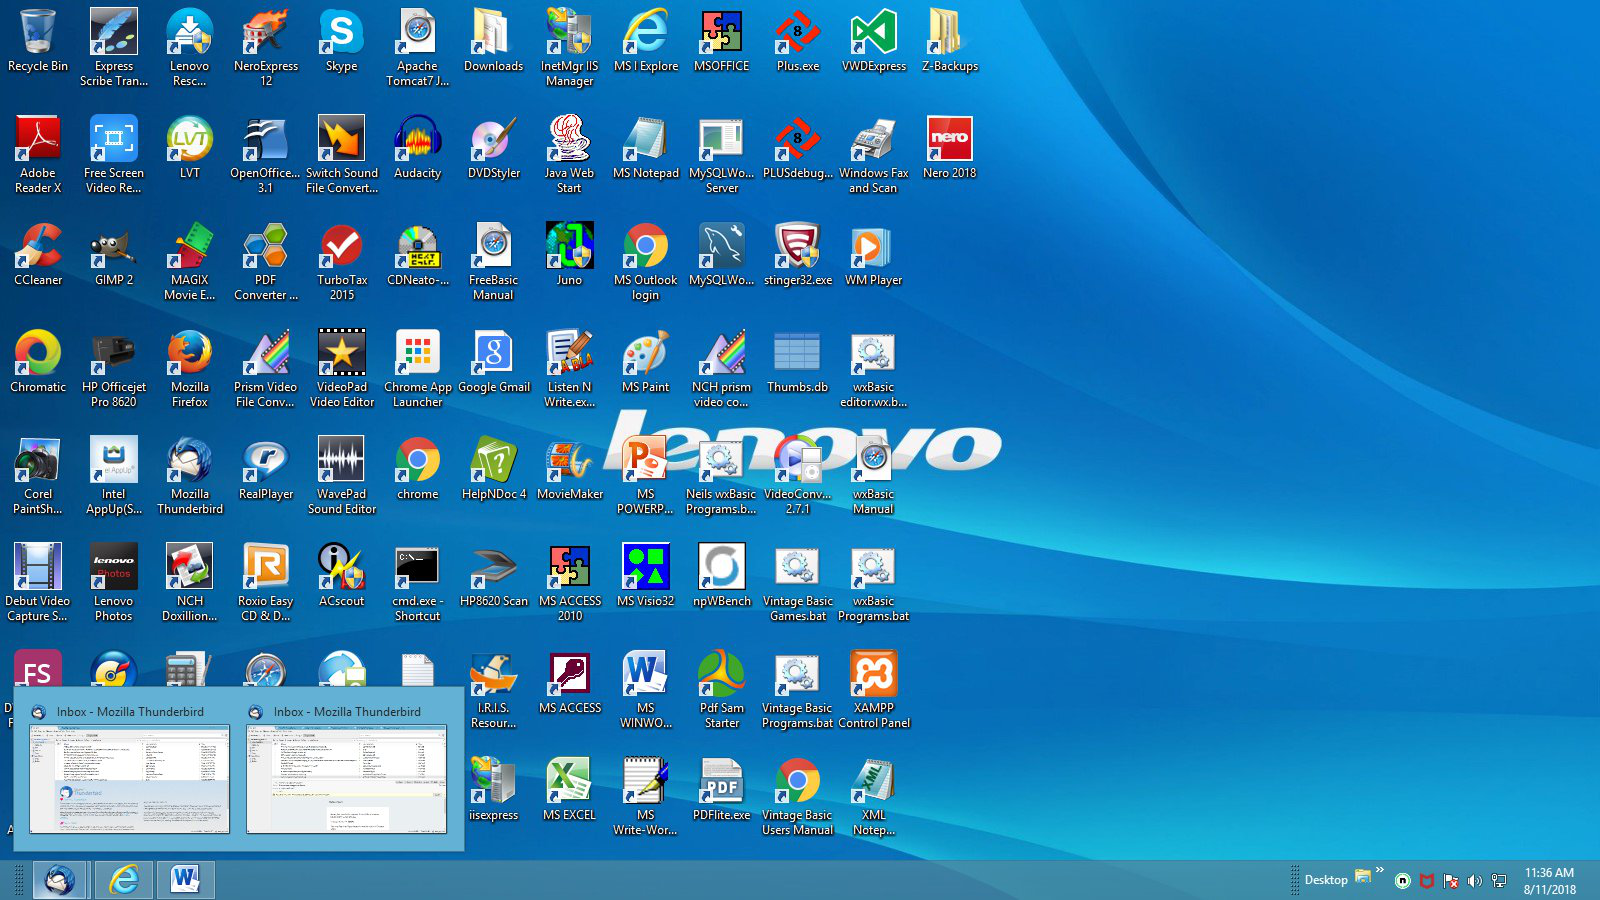The image size is (1600, 900).
Task: Select MySQL Workbench Server icon
Action: pyautogui.click(x=722, y=155)
